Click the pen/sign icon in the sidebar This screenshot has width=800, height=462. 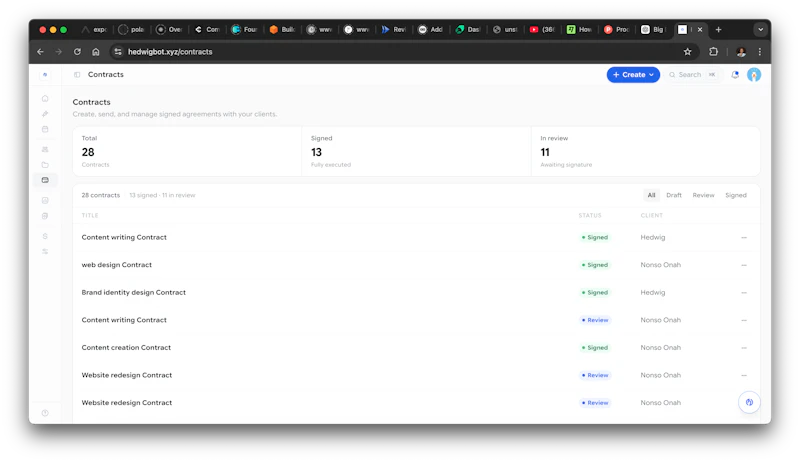(x=45, y=114)
